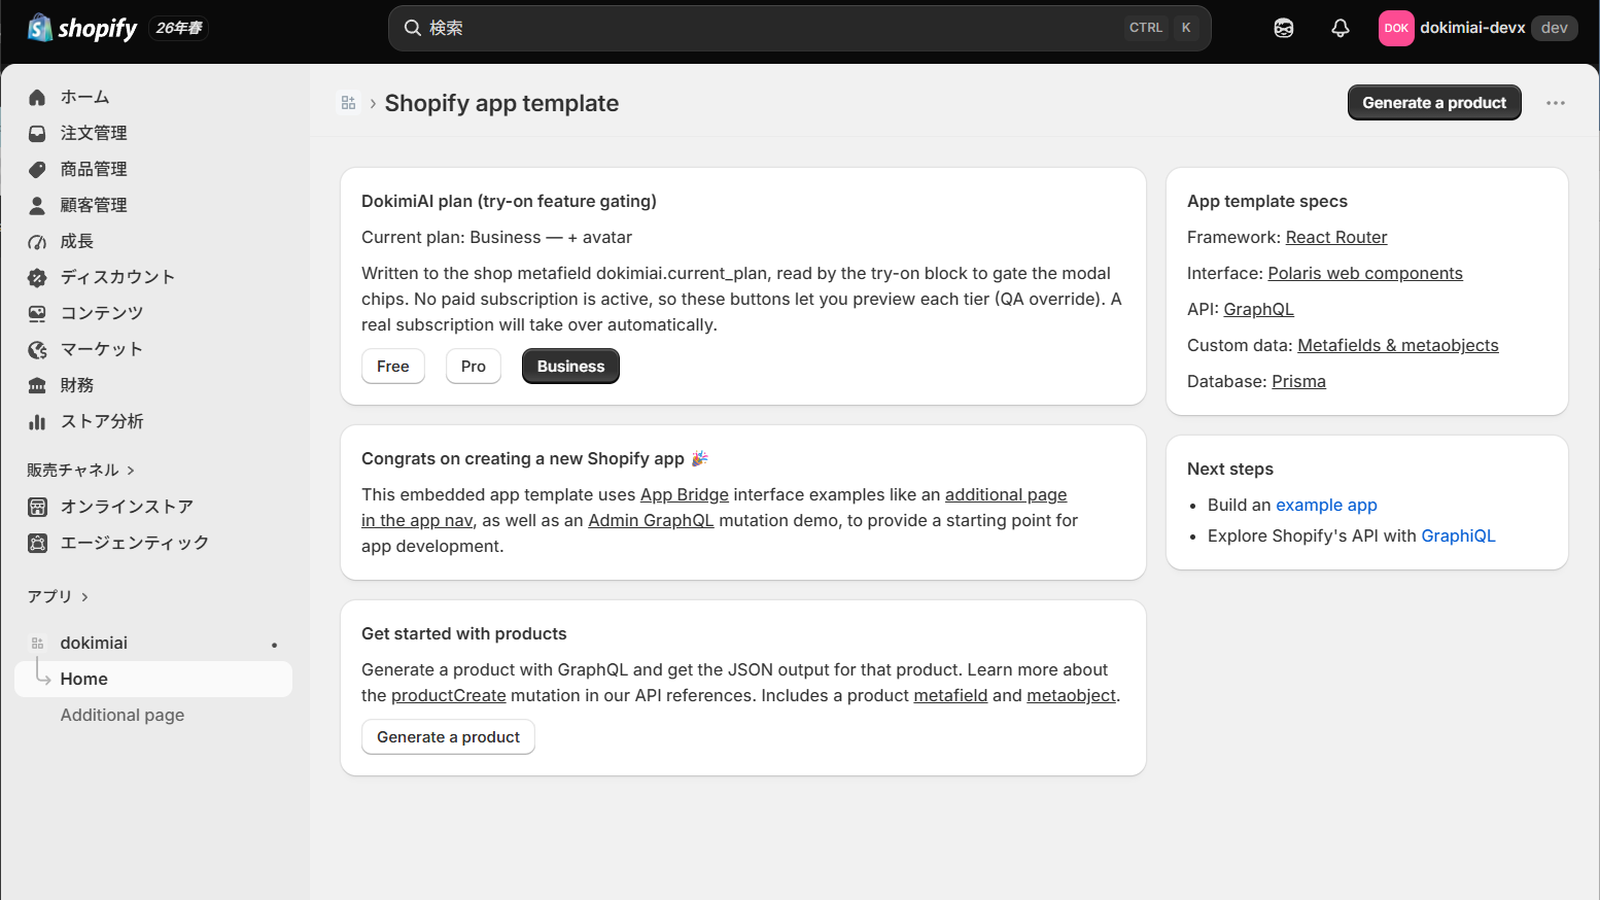Click the DOK store avatar
Image resolution: width=1600 pixels, height=900 pixels.
click(x=1396, y=28)
